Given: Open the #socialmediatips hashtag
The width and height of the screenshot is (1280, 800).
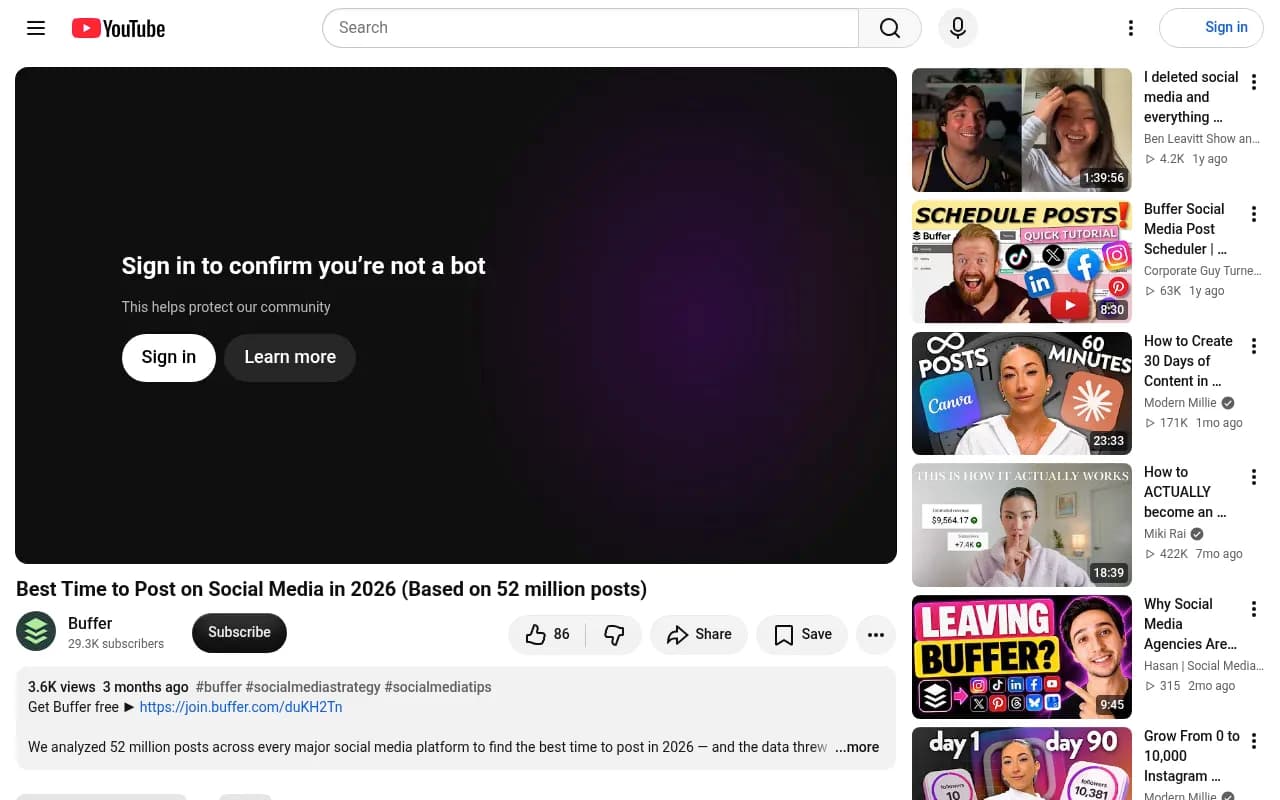Looking at the screenshot, I should 438,687.
